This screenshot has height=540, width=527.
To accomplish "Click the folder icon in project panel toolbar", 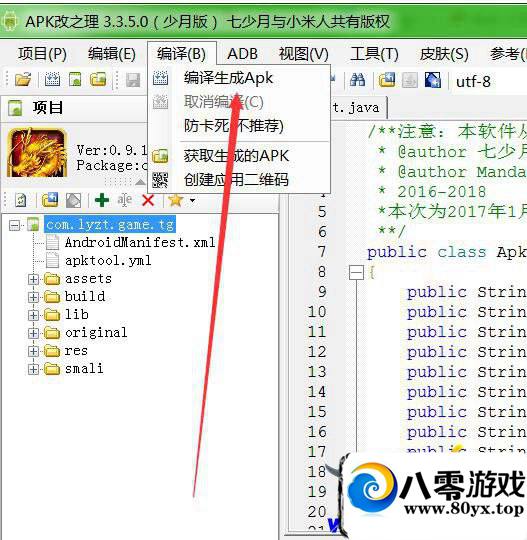I will click(x=50, y=200).
